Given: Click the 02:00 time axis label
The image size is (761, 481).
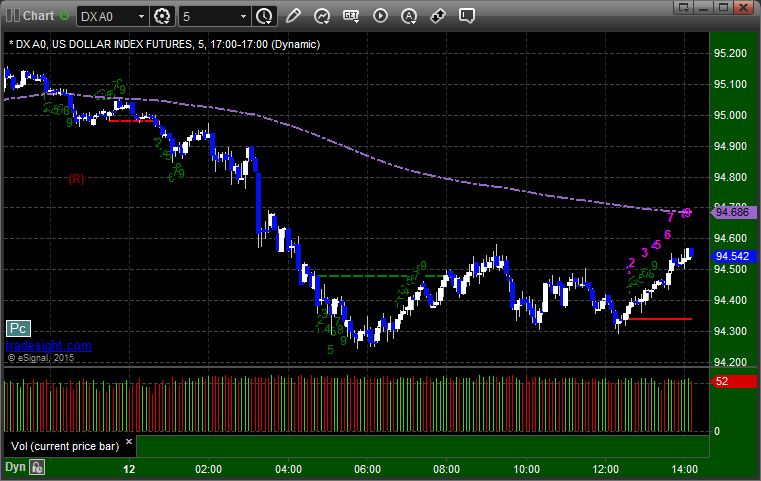Looking at the screenshot, I should point(209,469).
